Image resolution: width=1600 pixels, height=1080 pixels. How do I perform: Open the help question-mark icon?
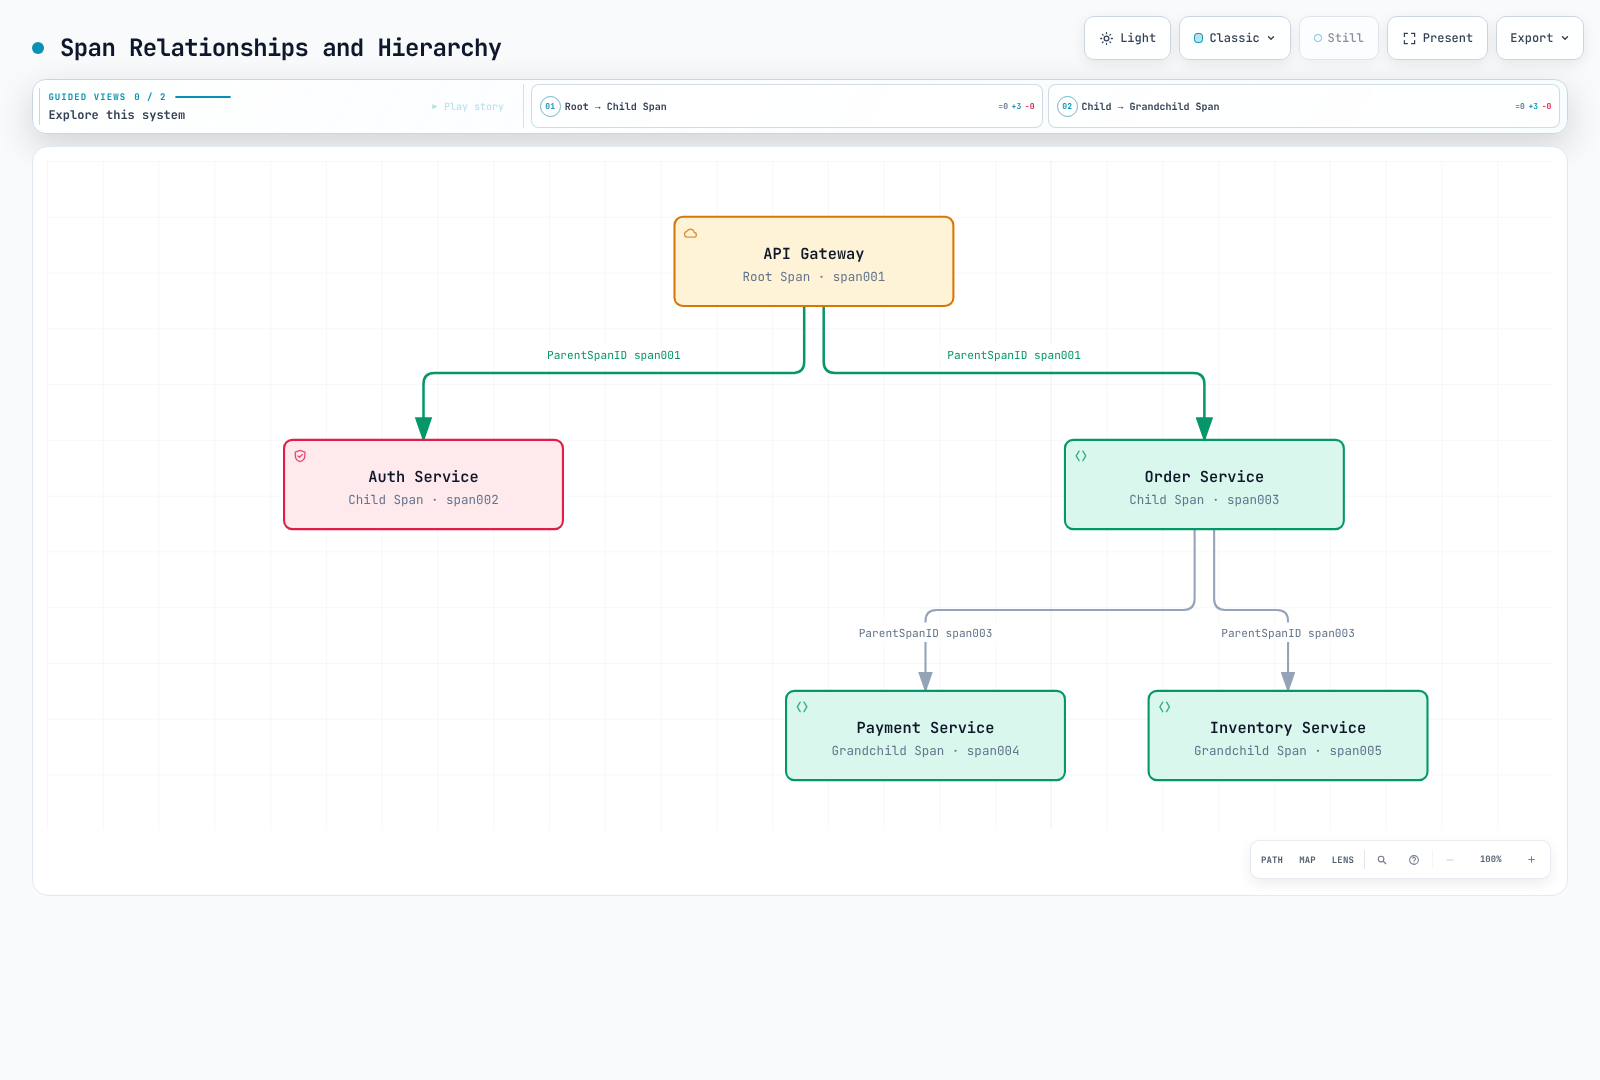pyautogui.click(x=1414, y=860)
